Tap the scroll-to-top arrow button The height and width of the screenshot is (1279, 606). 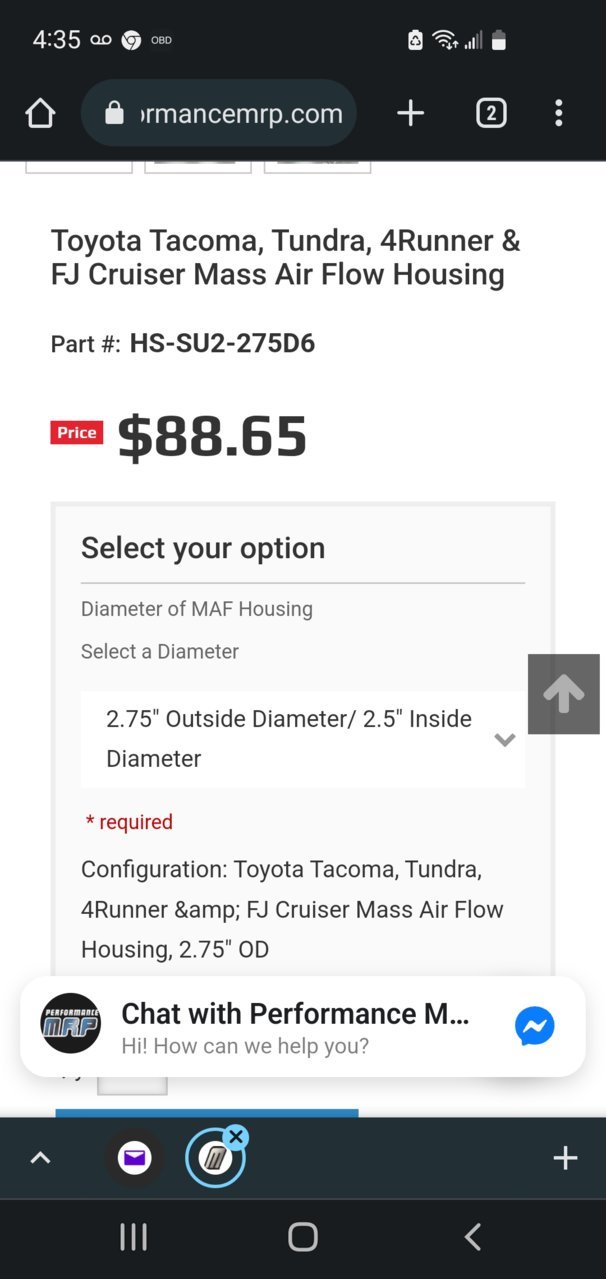(564, 694)
